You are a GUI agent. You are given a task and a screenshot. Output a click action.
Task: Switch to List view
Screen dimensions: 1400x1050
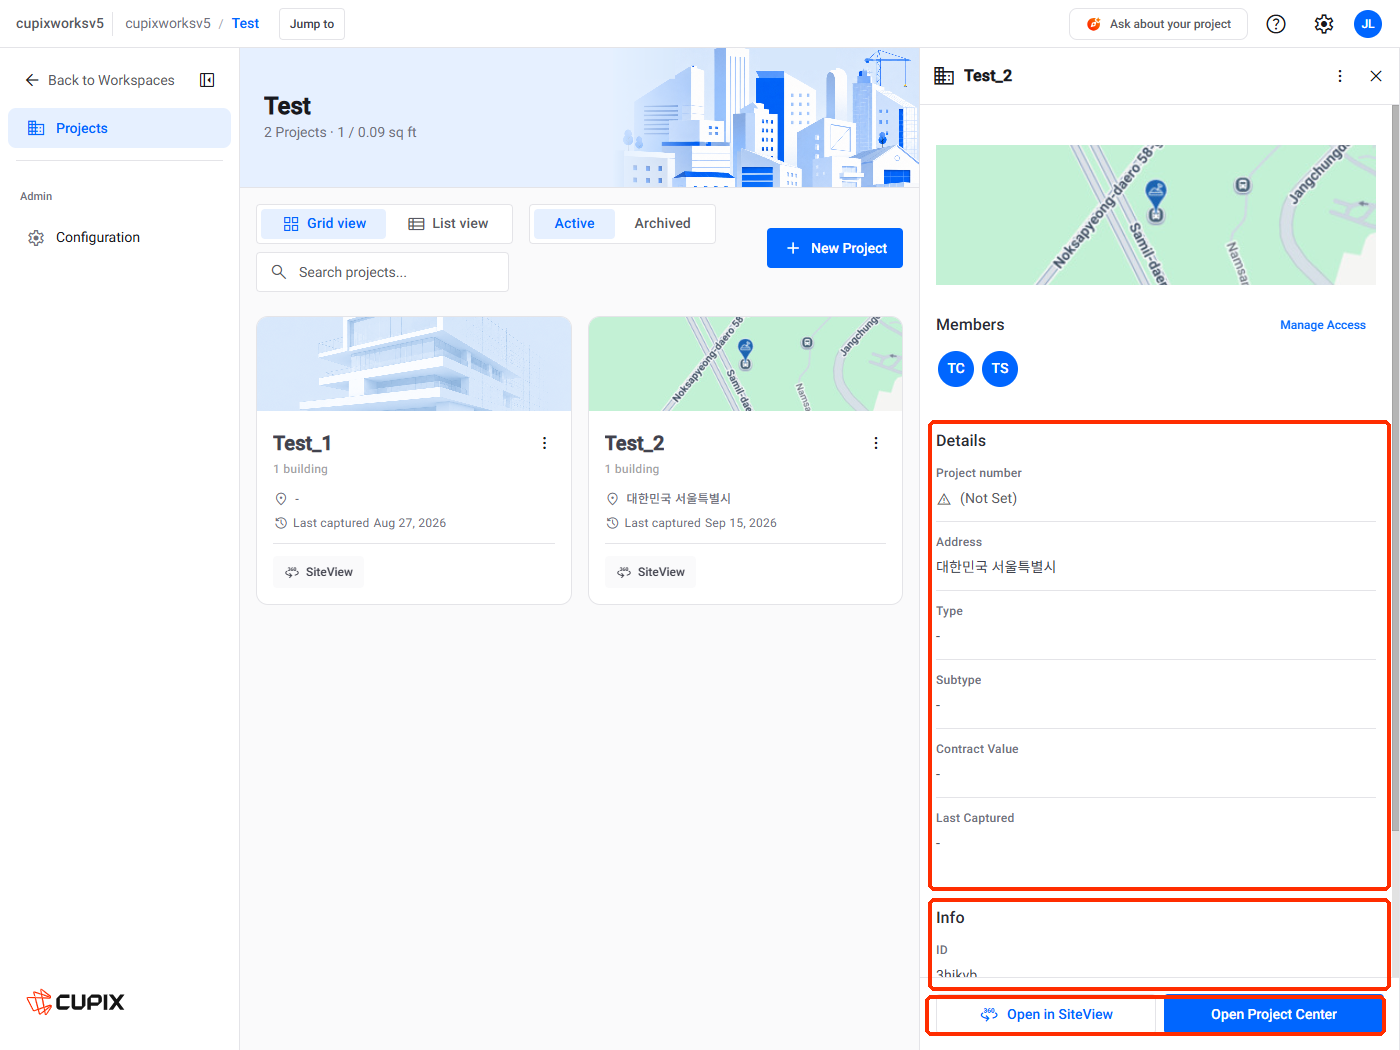(x=448, y=224)
